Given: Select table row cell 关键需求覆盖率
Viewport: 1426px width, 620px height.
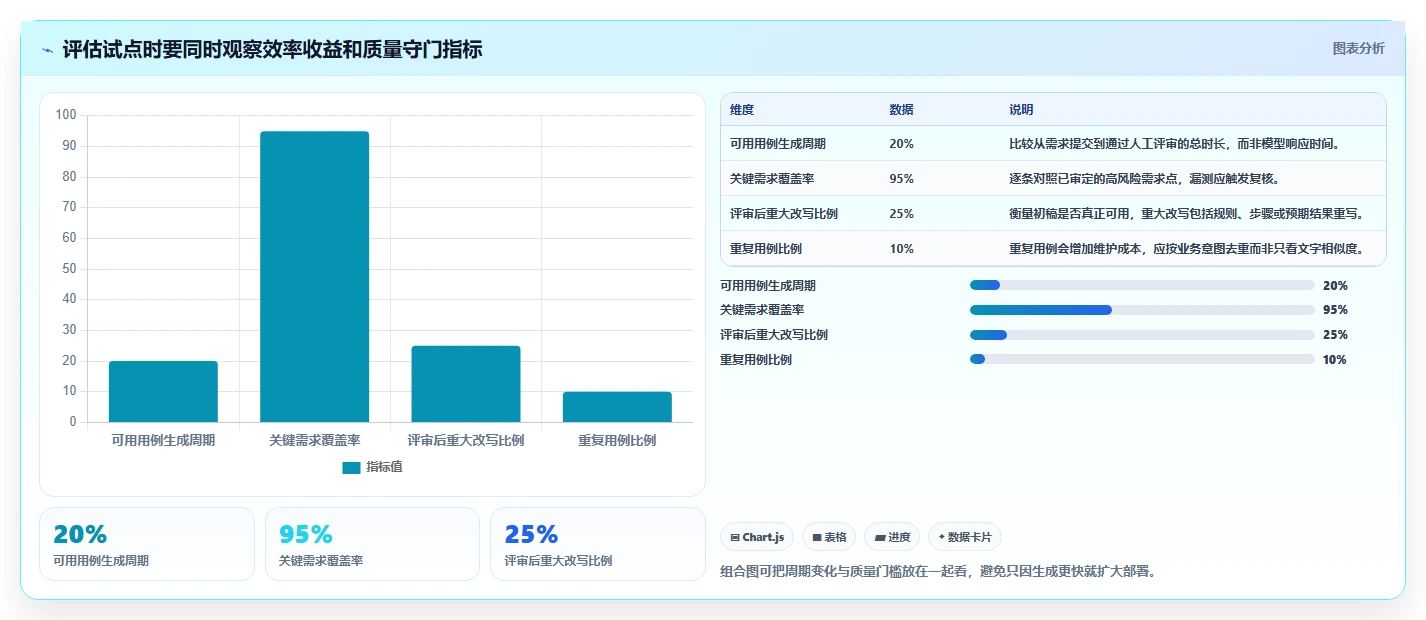Looking at the screenshot, I should [x=772, y=179].
